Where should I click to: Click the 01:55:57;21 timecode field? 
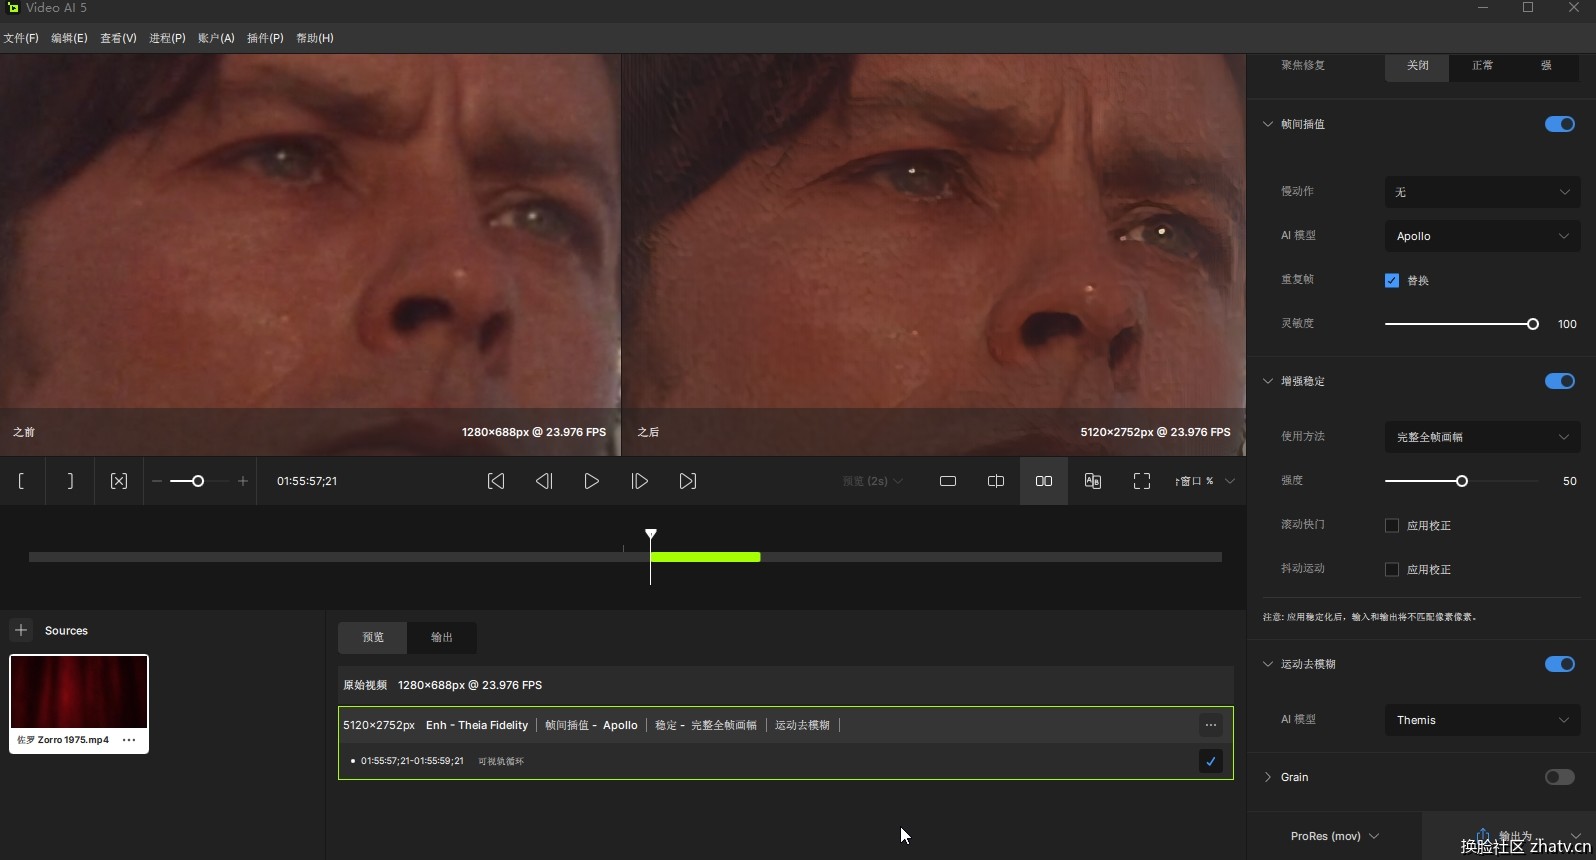[307, 481]
